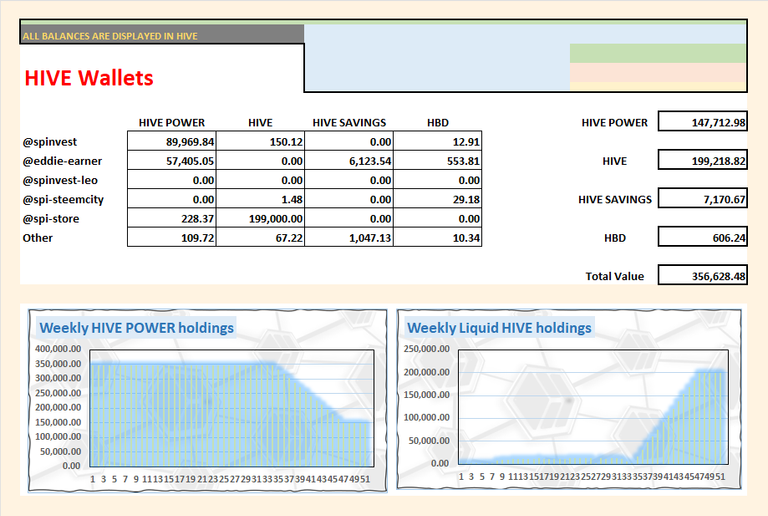Click the HBD column header in table

tap(437, 122)
